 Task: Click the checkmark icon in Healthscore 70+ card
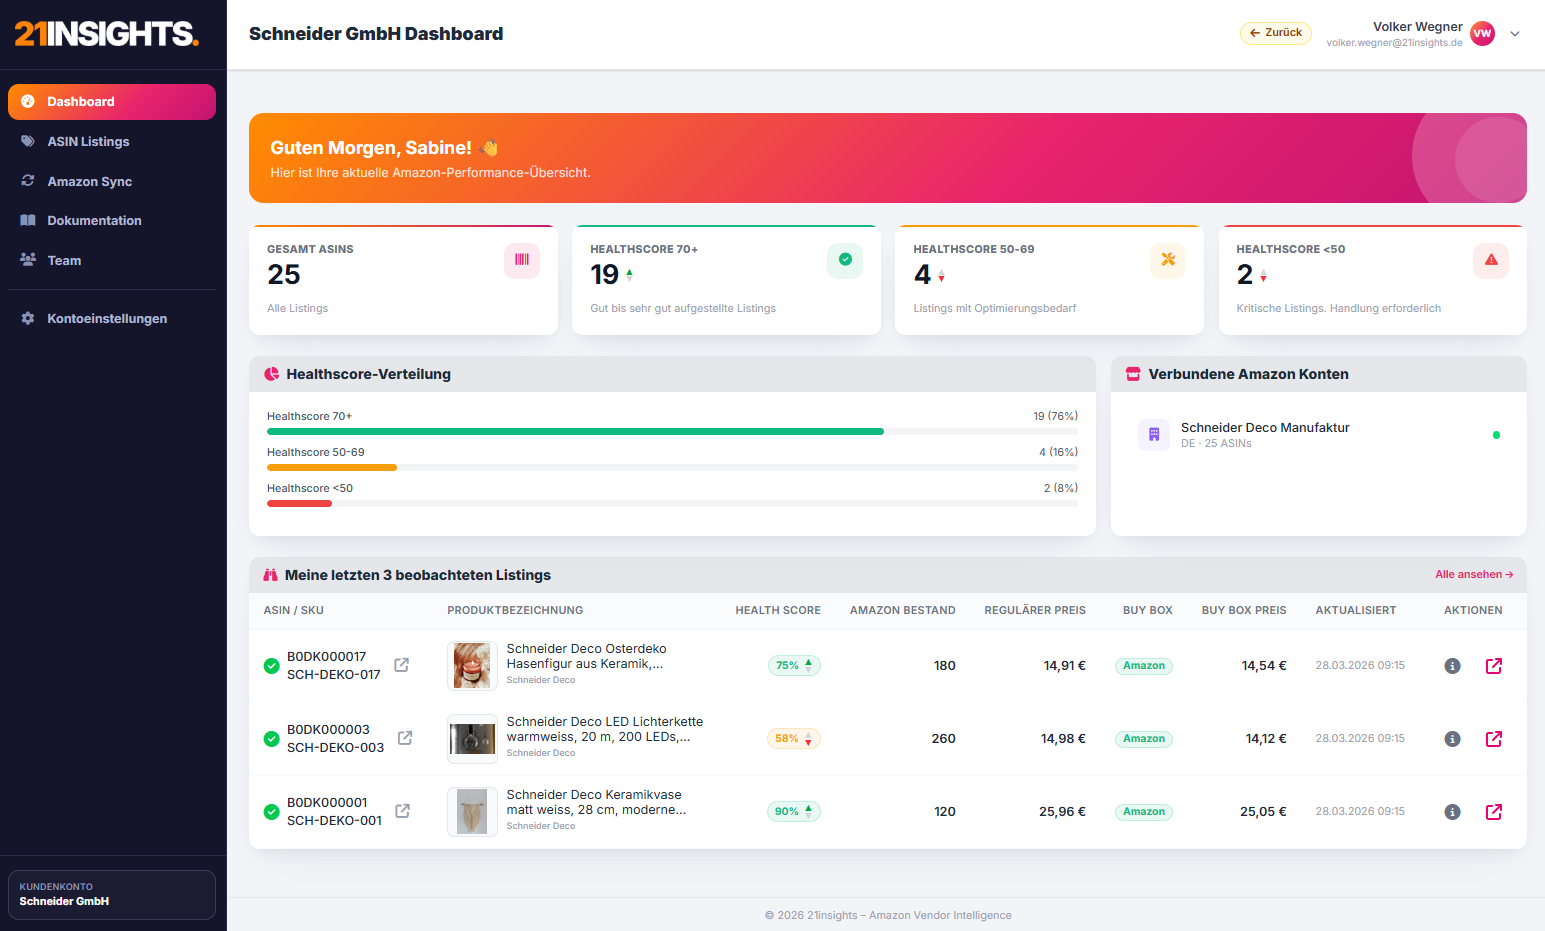pyautogui.click(x=845, y=260)
